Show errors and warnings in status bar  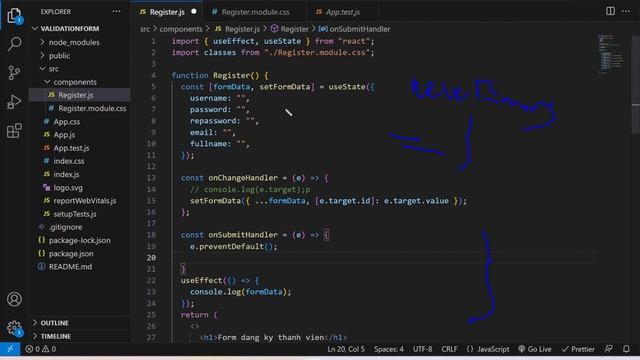(40, 349)
